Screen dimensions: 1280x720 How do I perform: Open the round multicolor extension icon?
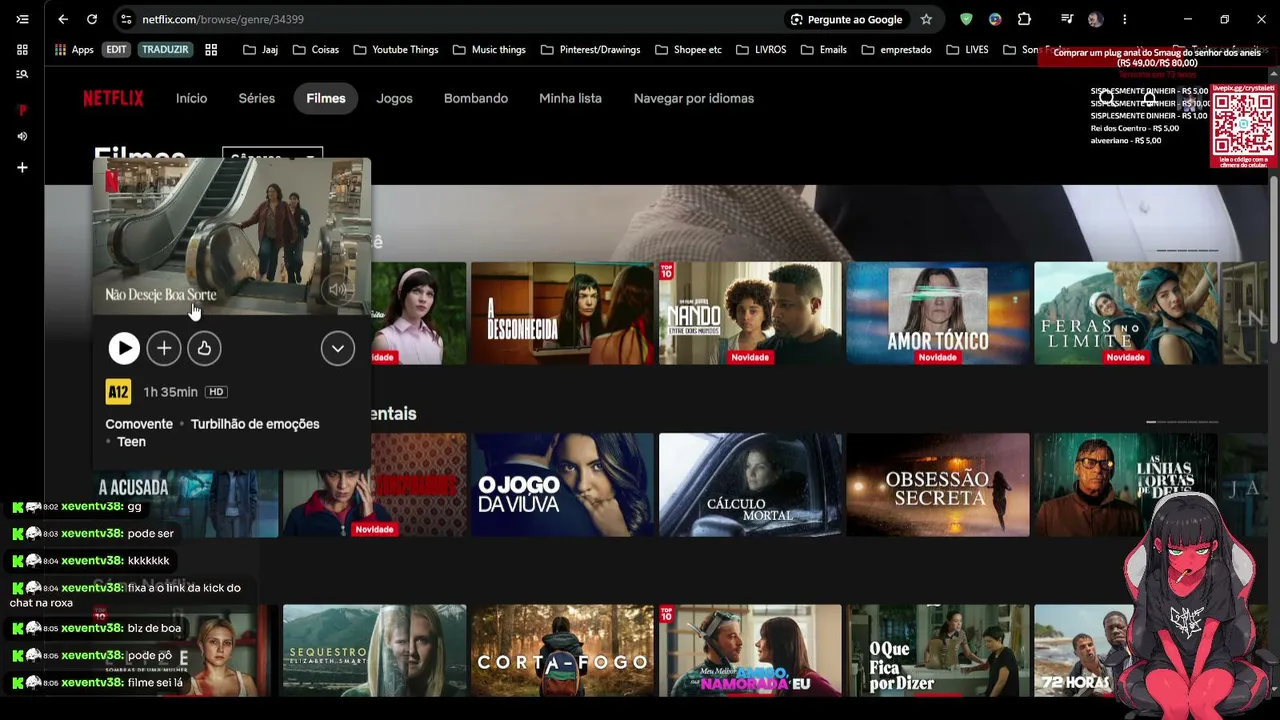pyautogui.click(x=995, y=19)
